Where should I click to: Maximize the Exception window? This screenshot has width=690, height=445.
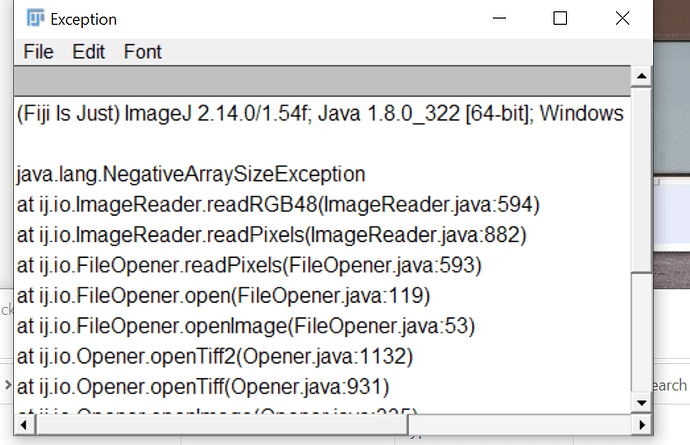click(560, 18)
